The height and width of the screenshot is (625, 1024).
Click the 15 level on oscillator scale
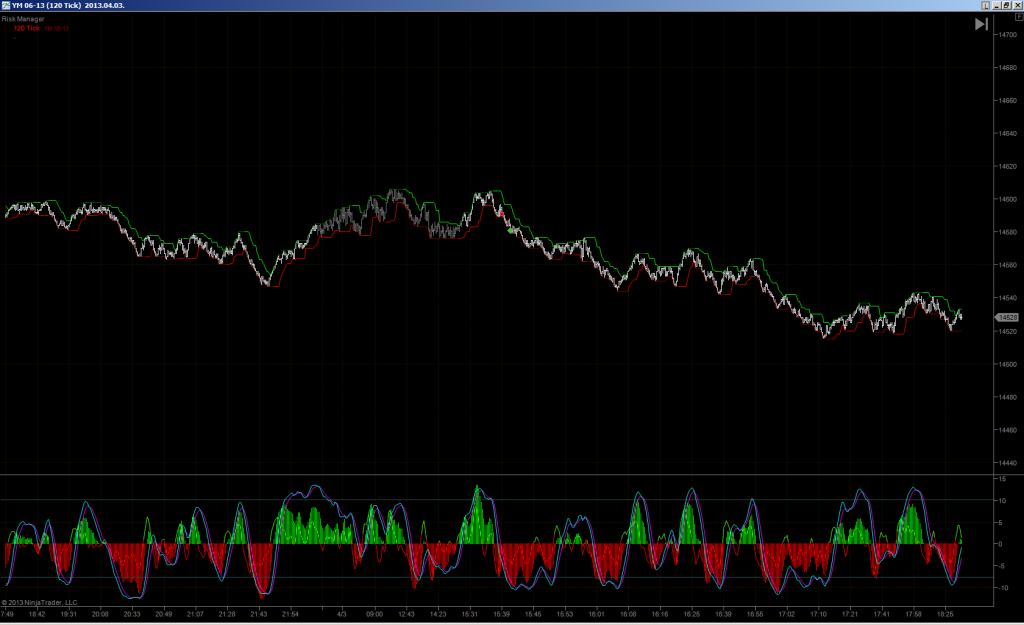coord(1002,479)
